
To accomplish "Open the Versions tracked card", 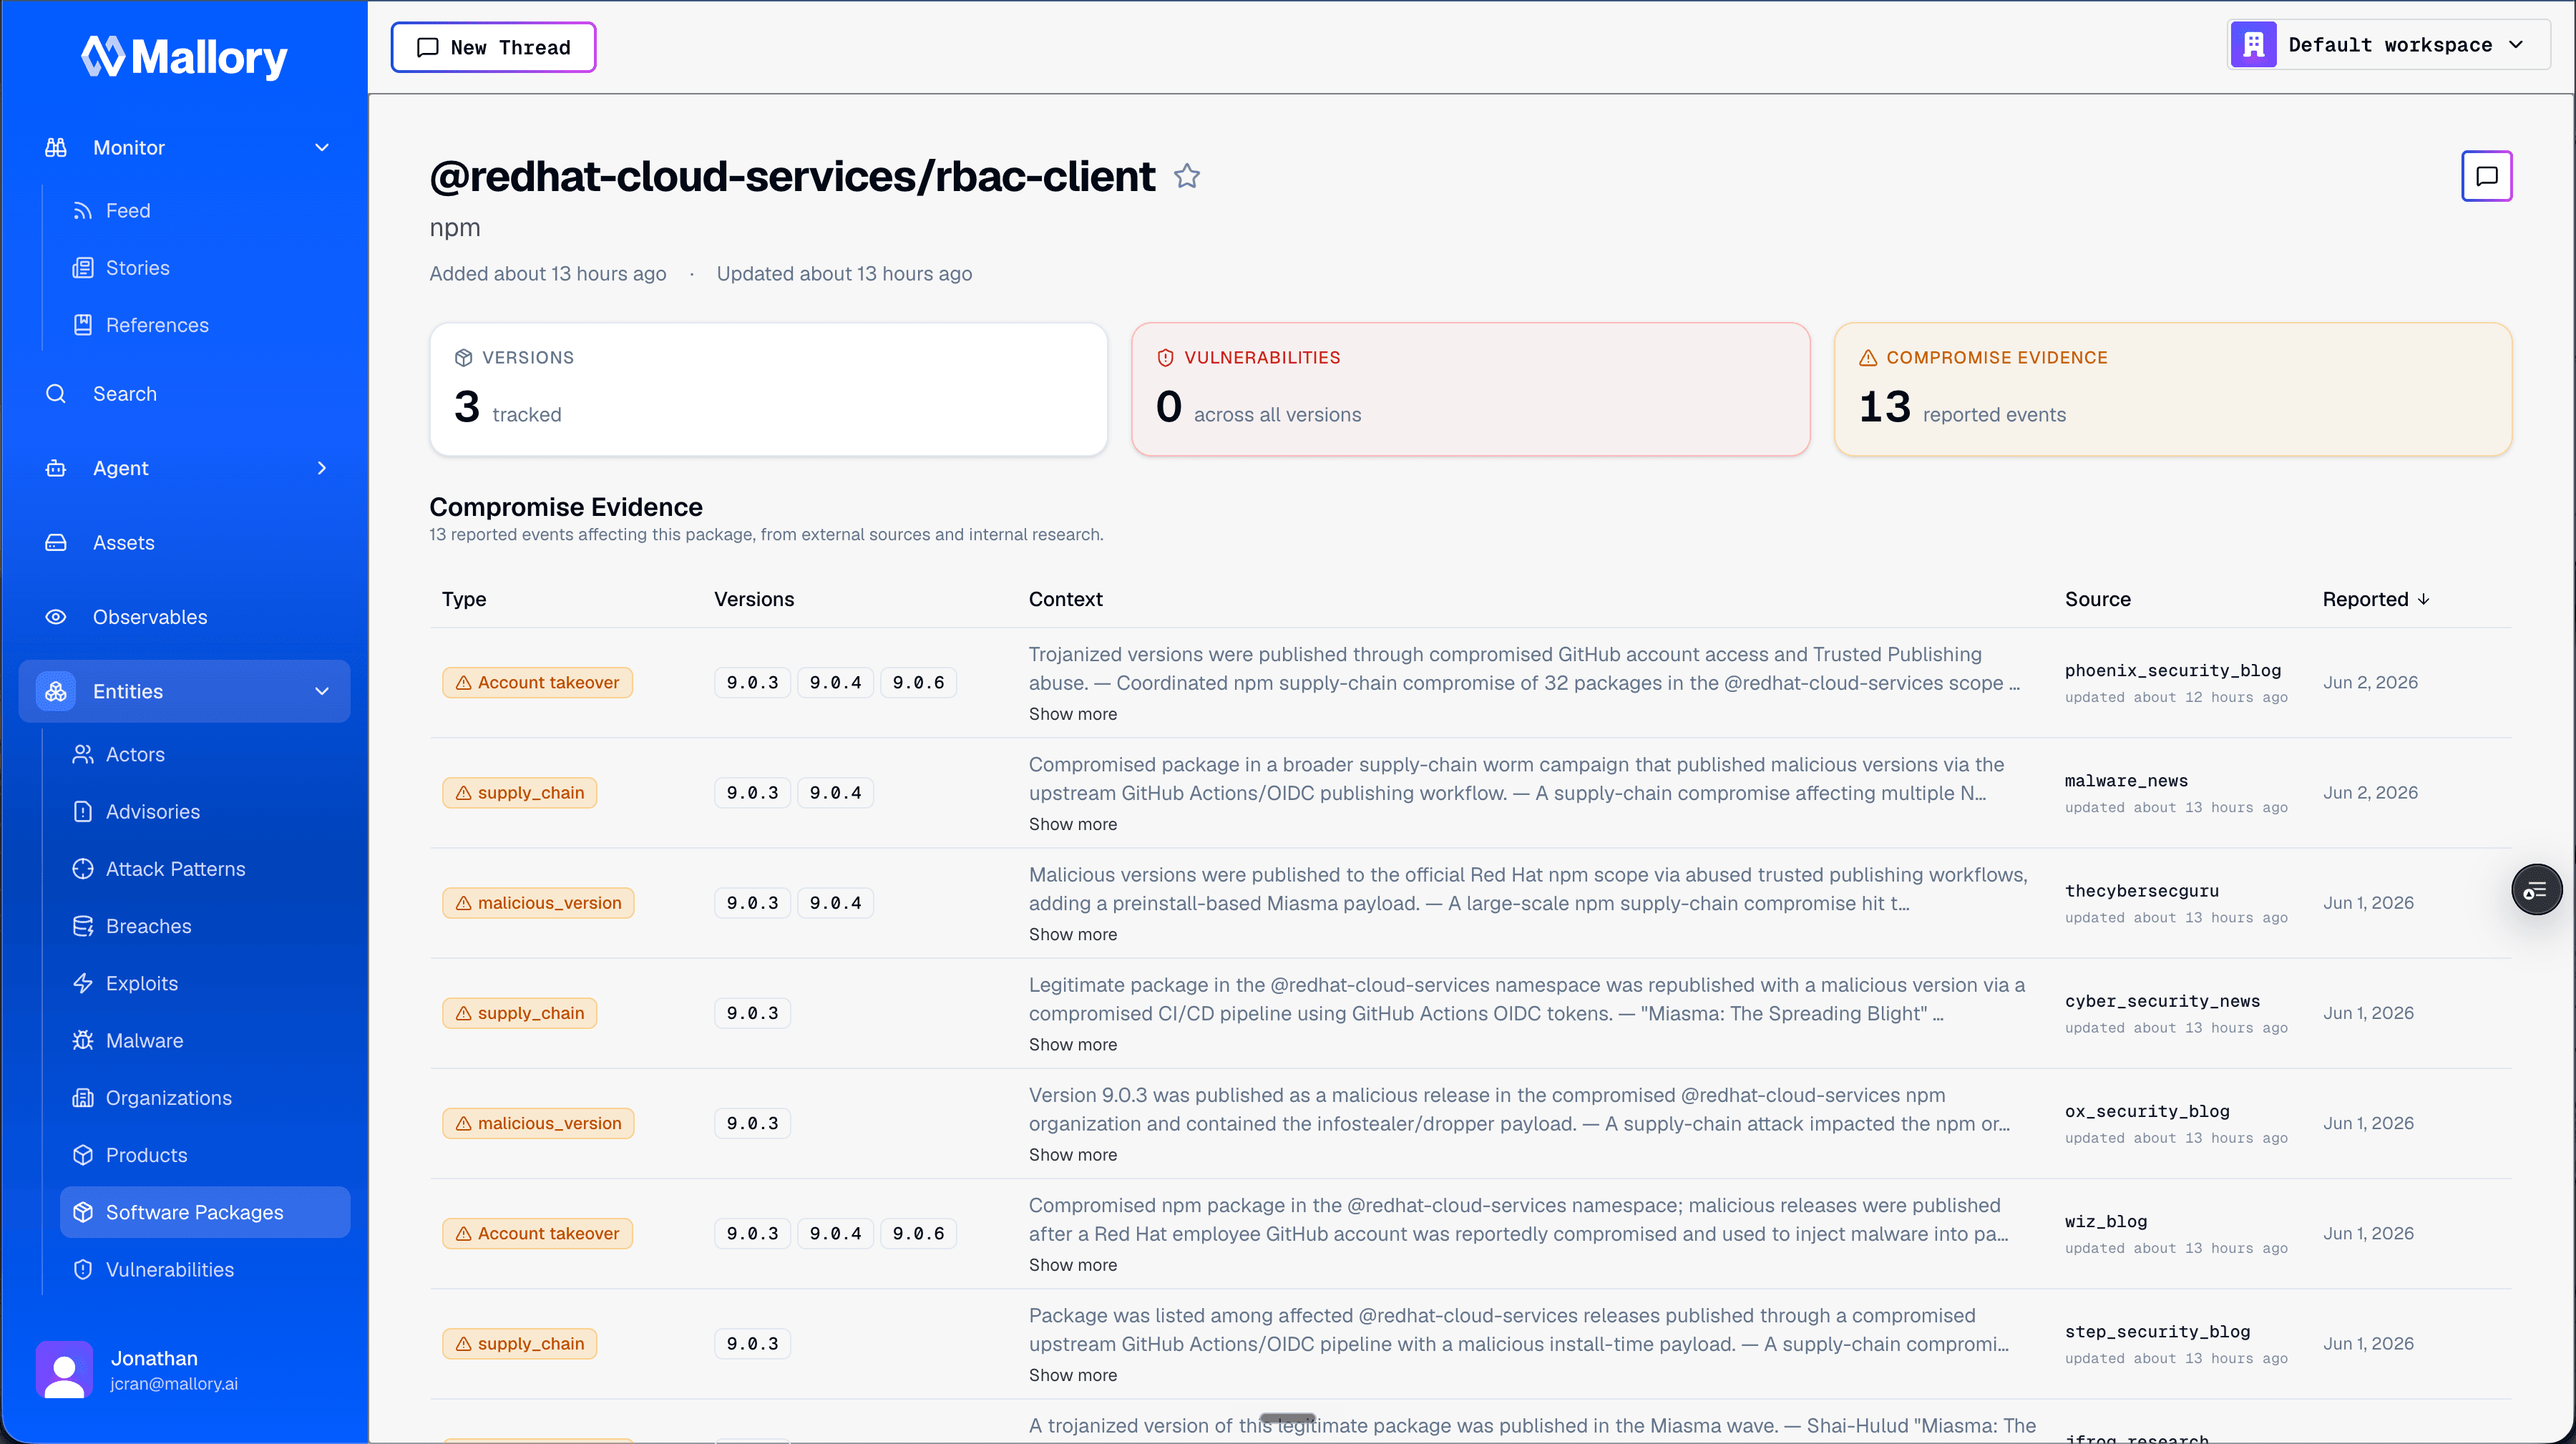I will click(768, 389).
